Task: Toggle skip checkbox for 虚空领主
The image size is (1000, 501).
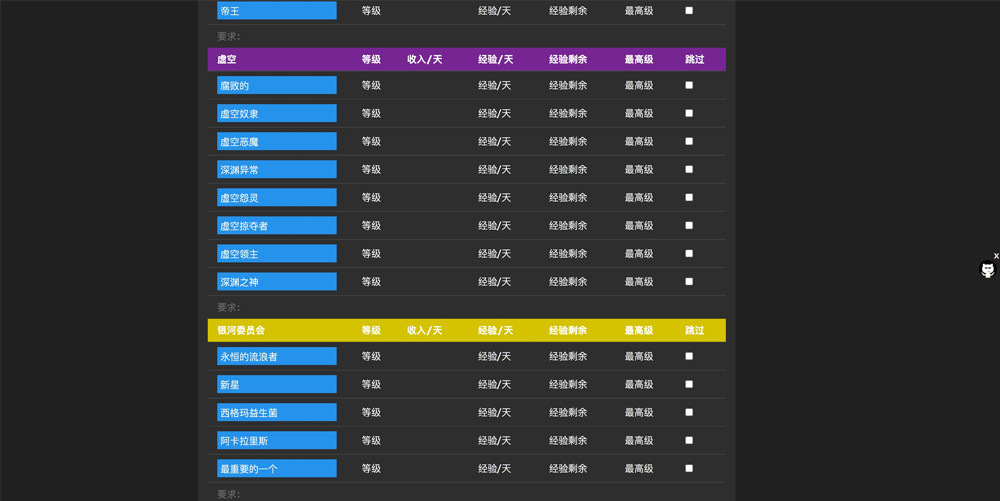Action: point(689,253)
